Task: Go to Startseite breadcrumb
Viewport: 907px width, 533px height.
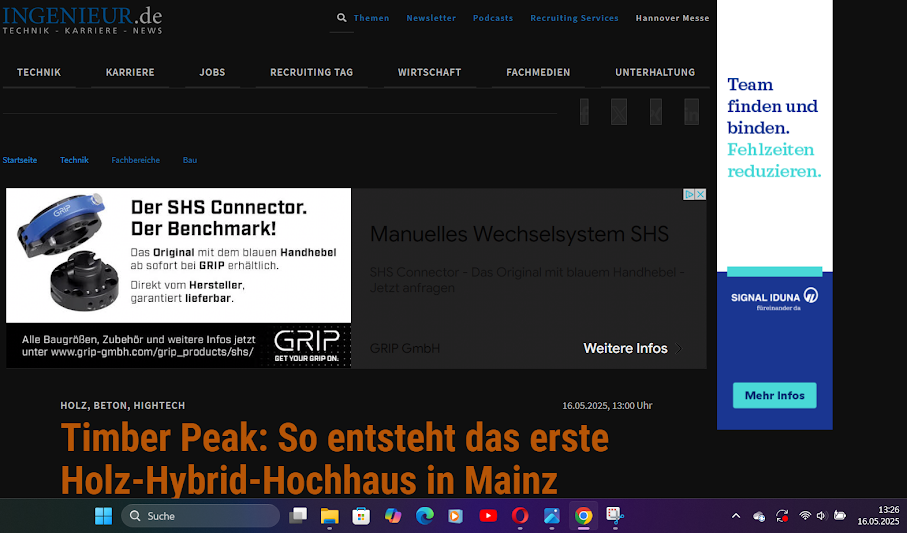Action: click(20, 160)
